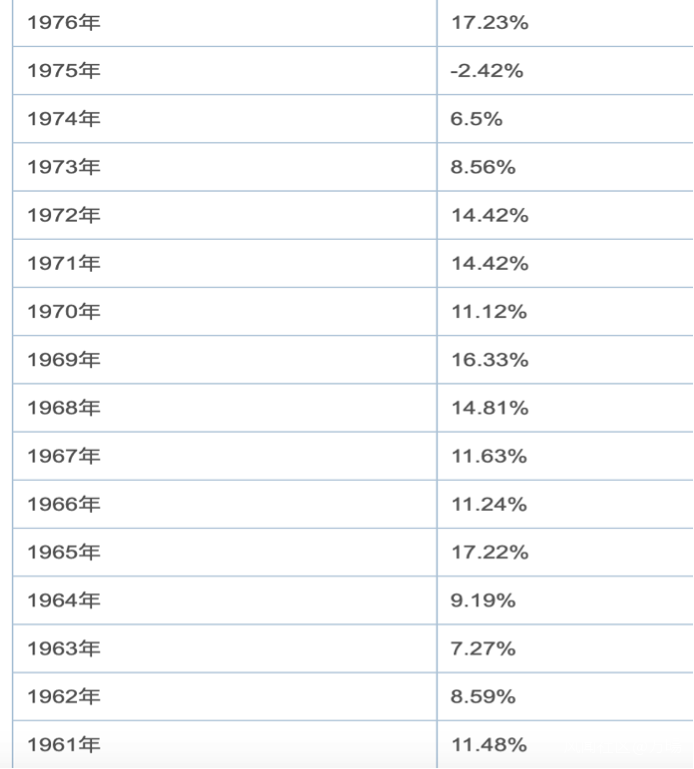
Task: Click the 1974年 year cell
Action: (64, 119)
